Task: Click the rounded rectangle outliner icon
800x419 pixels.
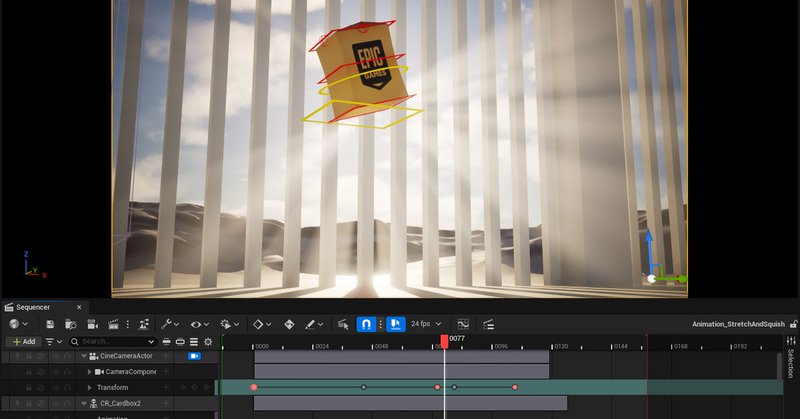Action: click(x=180, y=341)
